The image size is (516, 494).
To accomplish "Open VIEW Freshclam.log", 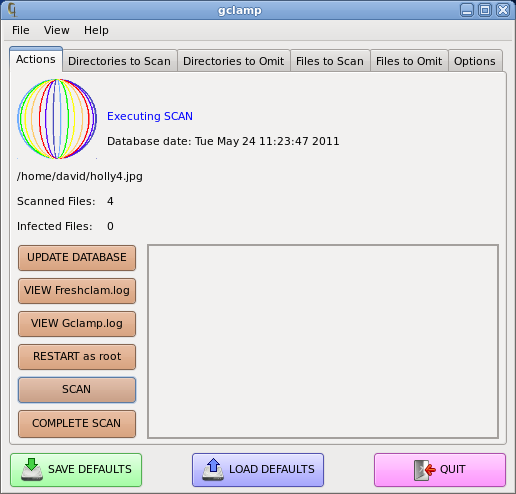I will tap(77, 291).
